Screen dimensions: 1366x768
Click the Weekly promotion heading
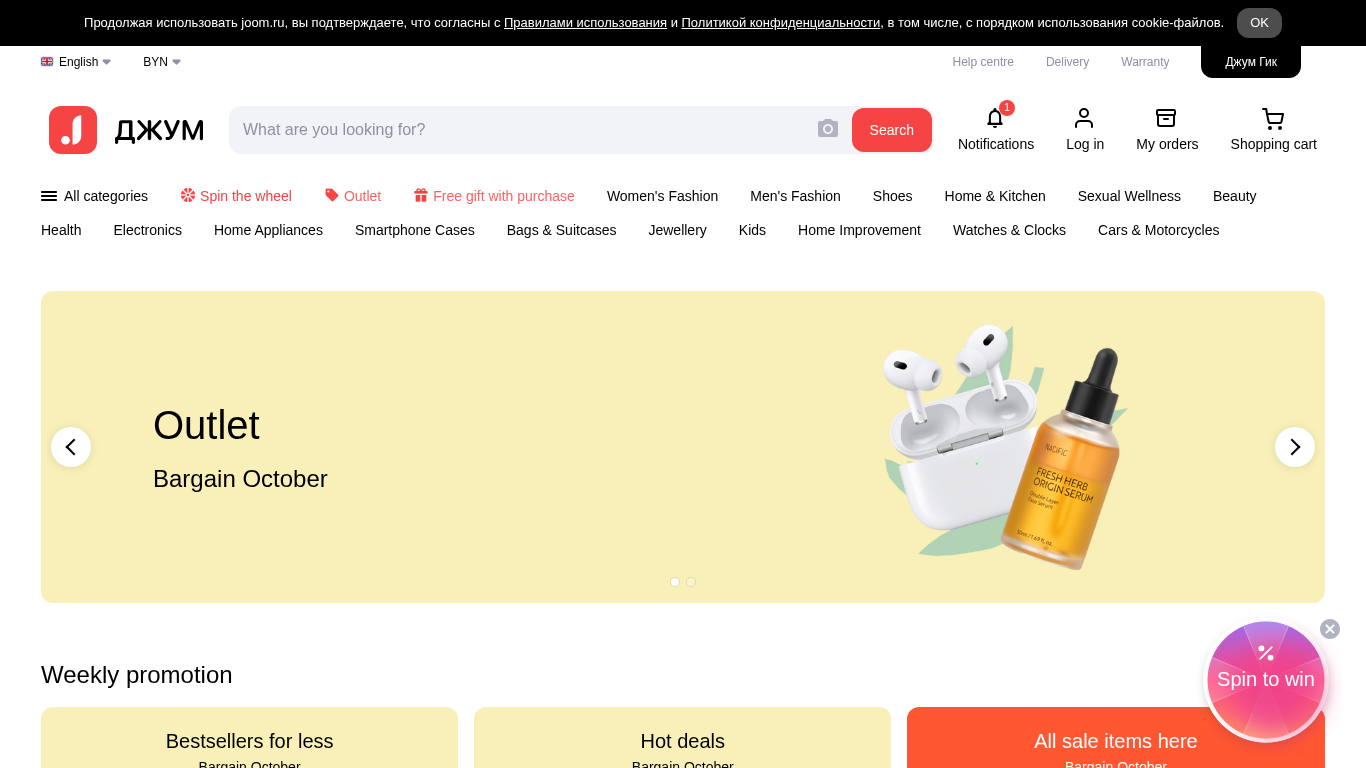136,675
